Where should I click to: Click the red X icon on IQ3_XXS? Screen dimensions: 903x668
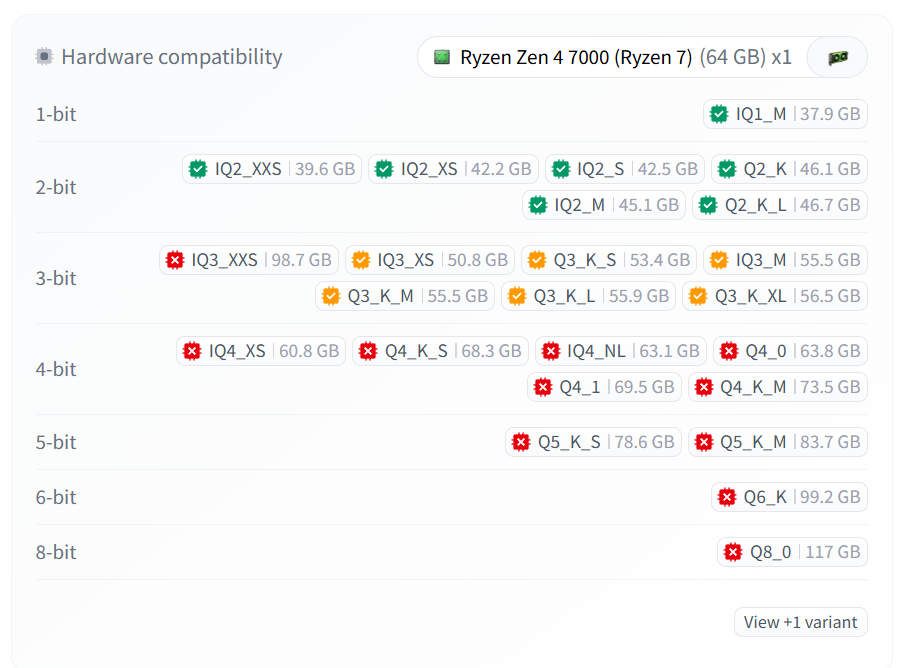click(175, 260)
